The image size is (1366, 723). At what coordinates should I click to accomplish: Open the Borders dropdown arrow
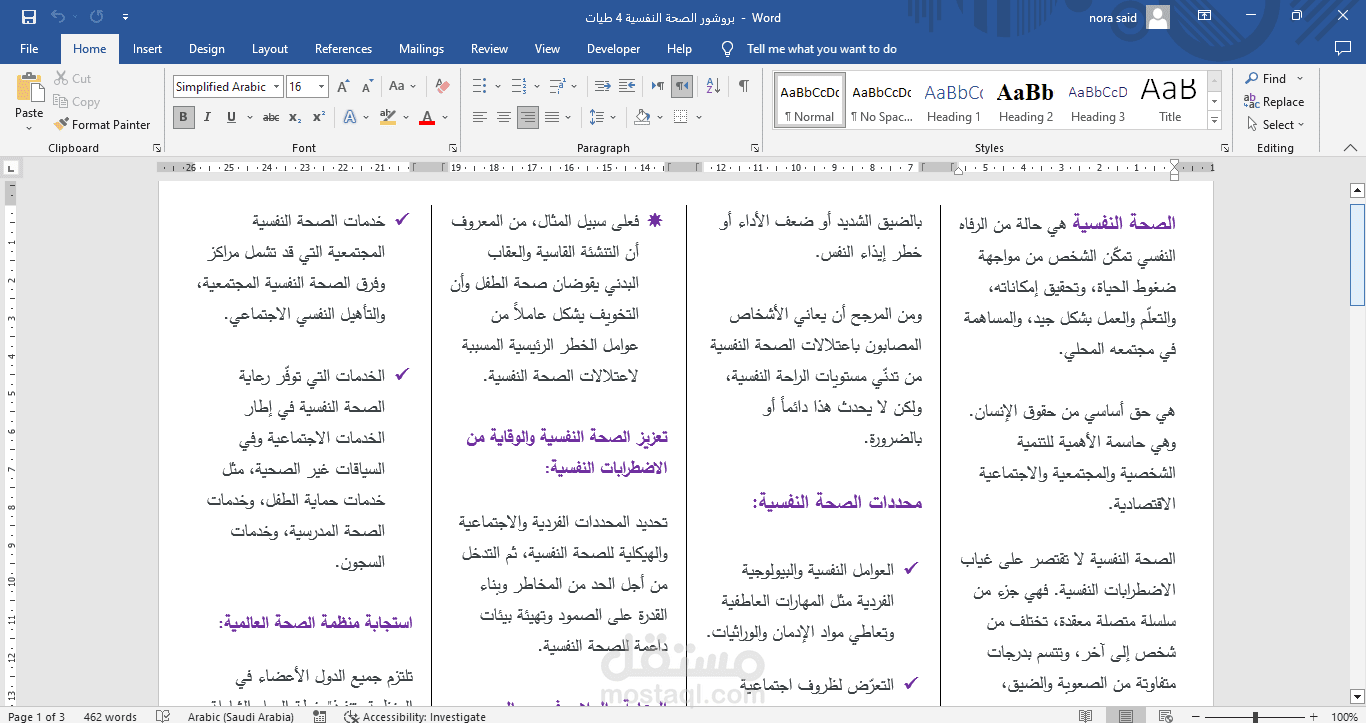coord(697,117)
